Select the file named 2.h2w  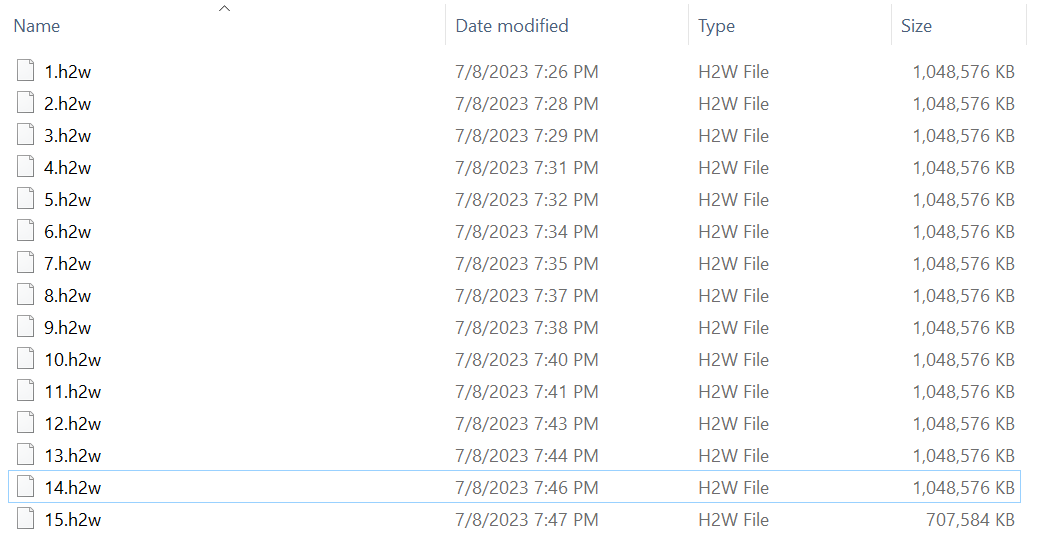point(68,104)
